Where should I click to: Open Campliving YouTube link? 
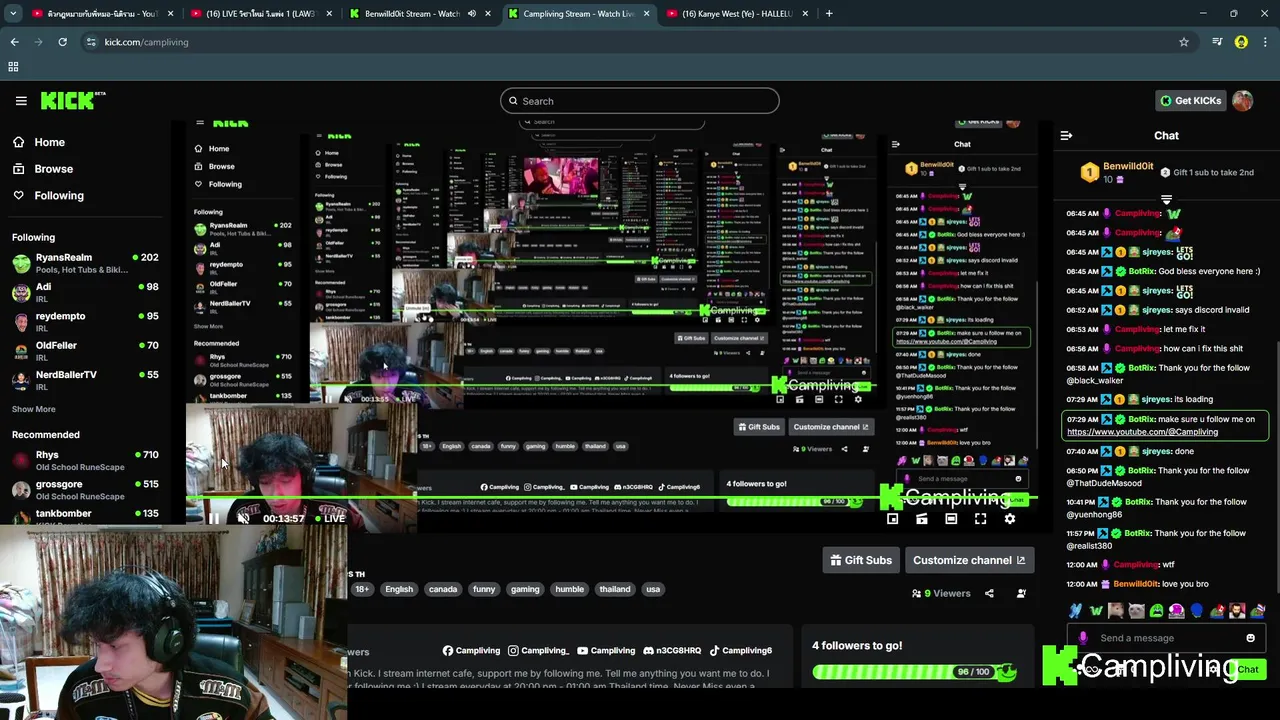606,651
